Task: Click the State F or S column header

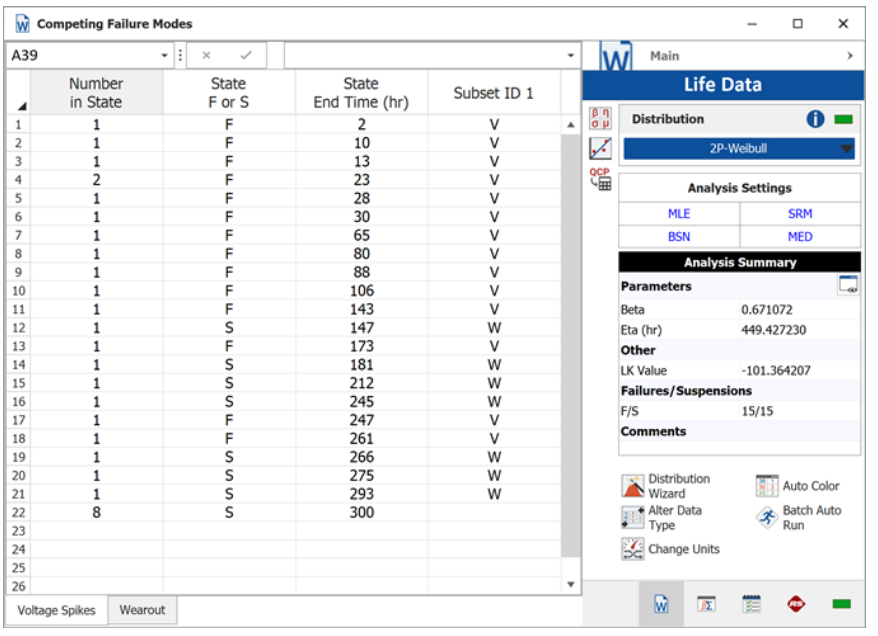Action: click(229, 92)
